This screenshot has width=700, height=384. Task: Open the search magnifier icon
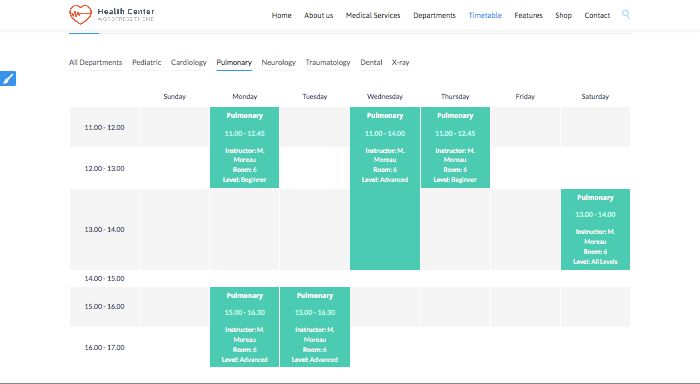pyautogui.click(x=626, y=15)
